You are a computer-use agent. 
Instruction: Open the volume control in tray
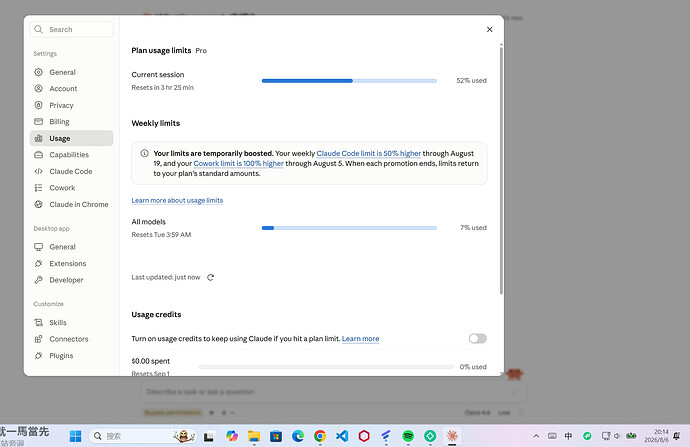tap(617, 436)
